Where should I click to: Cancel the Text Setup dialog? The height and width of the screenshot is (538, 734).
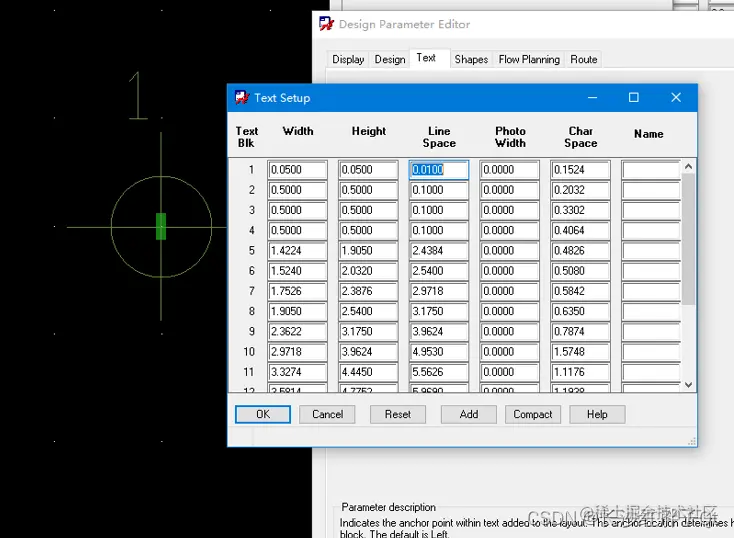(327, 414)
